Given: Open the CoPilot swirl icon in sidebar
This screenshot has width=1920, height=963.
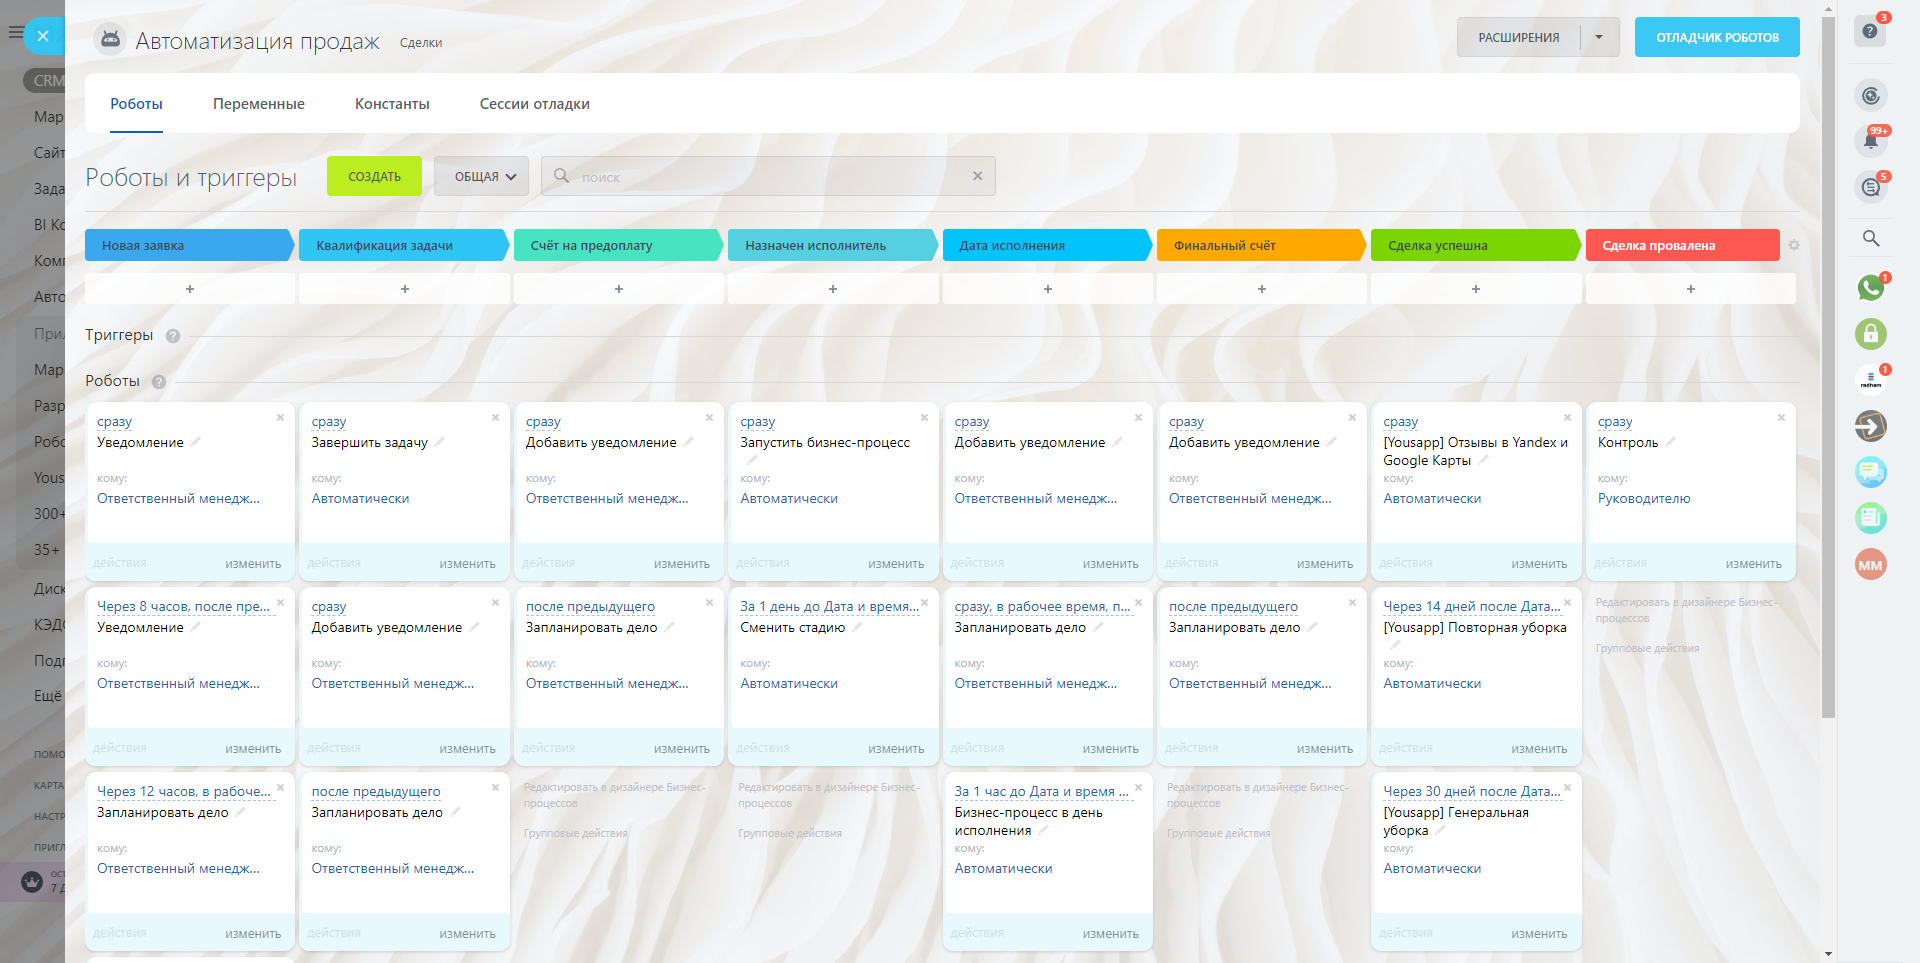Looking at the screenshot, I should tap(1871, 95).
